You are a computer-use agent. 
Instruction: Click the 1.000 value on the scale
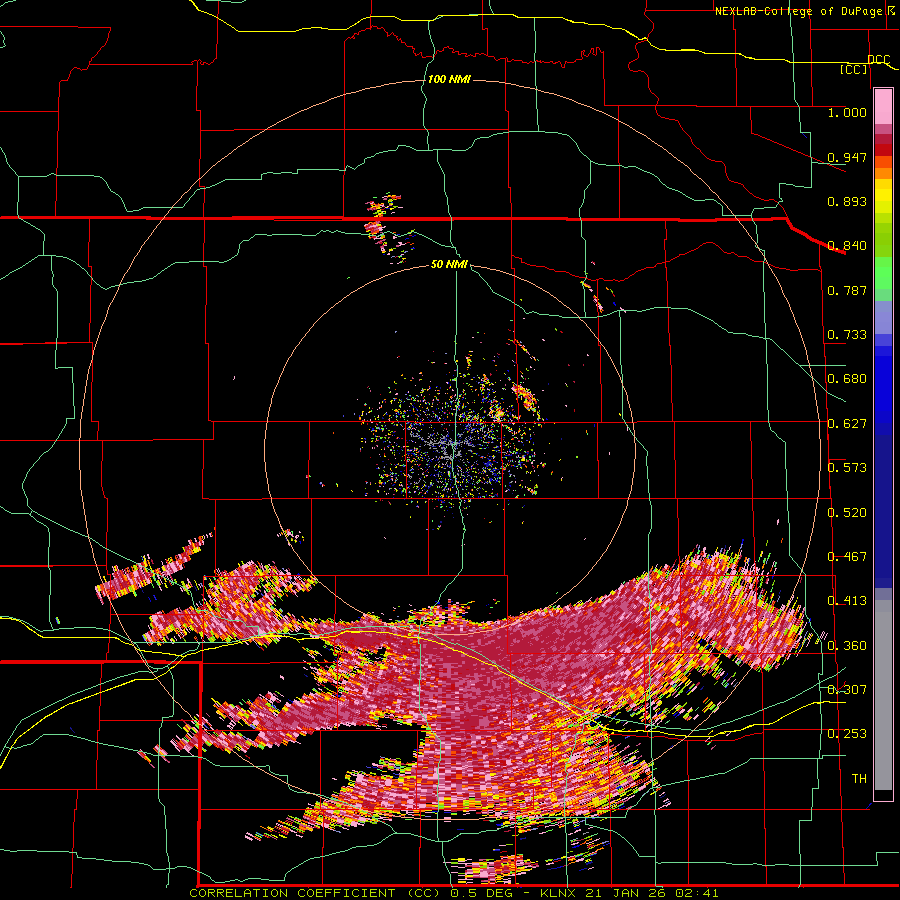[x=847, y=112]
